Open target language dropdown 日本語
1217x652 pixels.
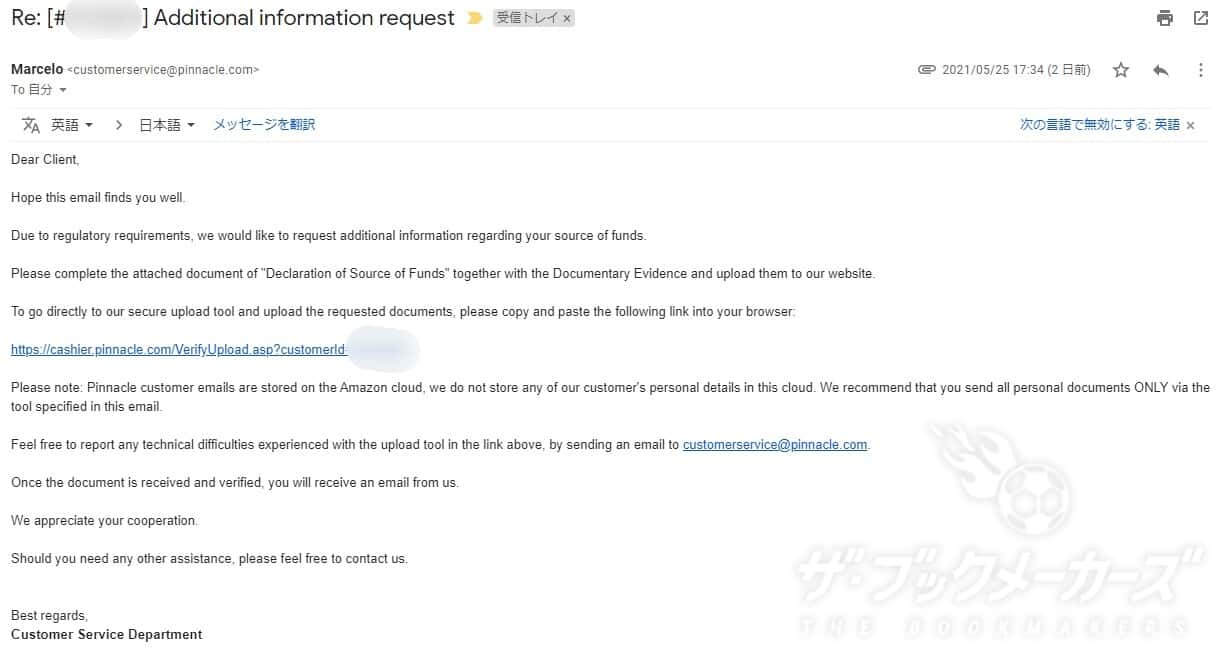click(166, 125)
